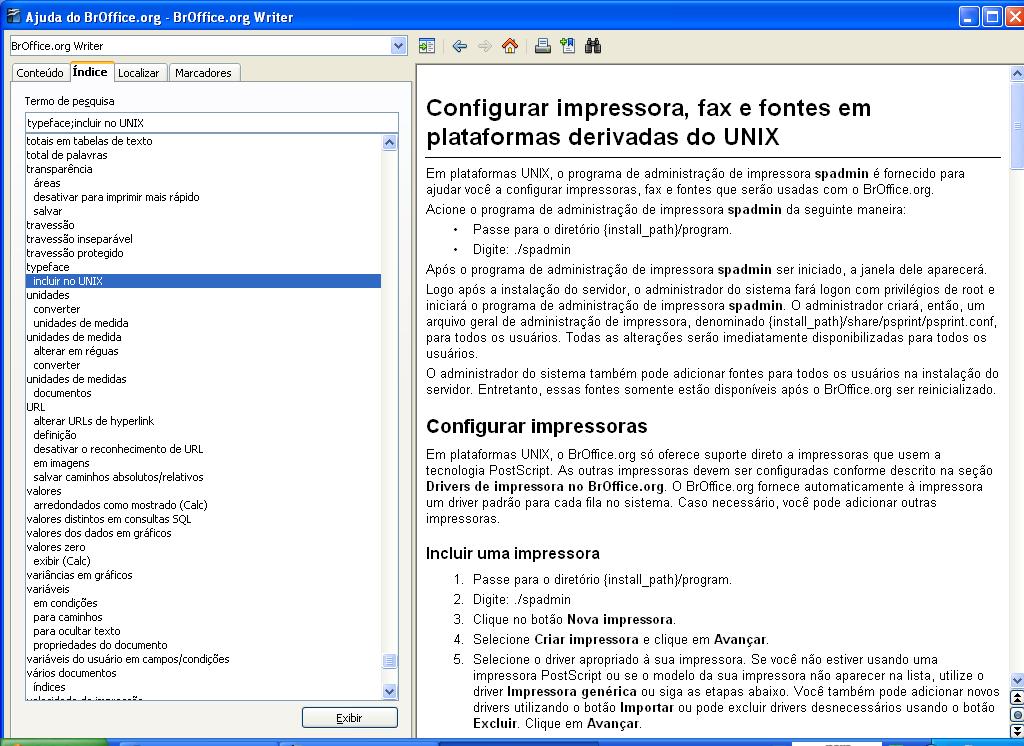1024x746 pixels.
Task: Click 'Configurar impressoras' heading
Action: click(x=537, y=427)
